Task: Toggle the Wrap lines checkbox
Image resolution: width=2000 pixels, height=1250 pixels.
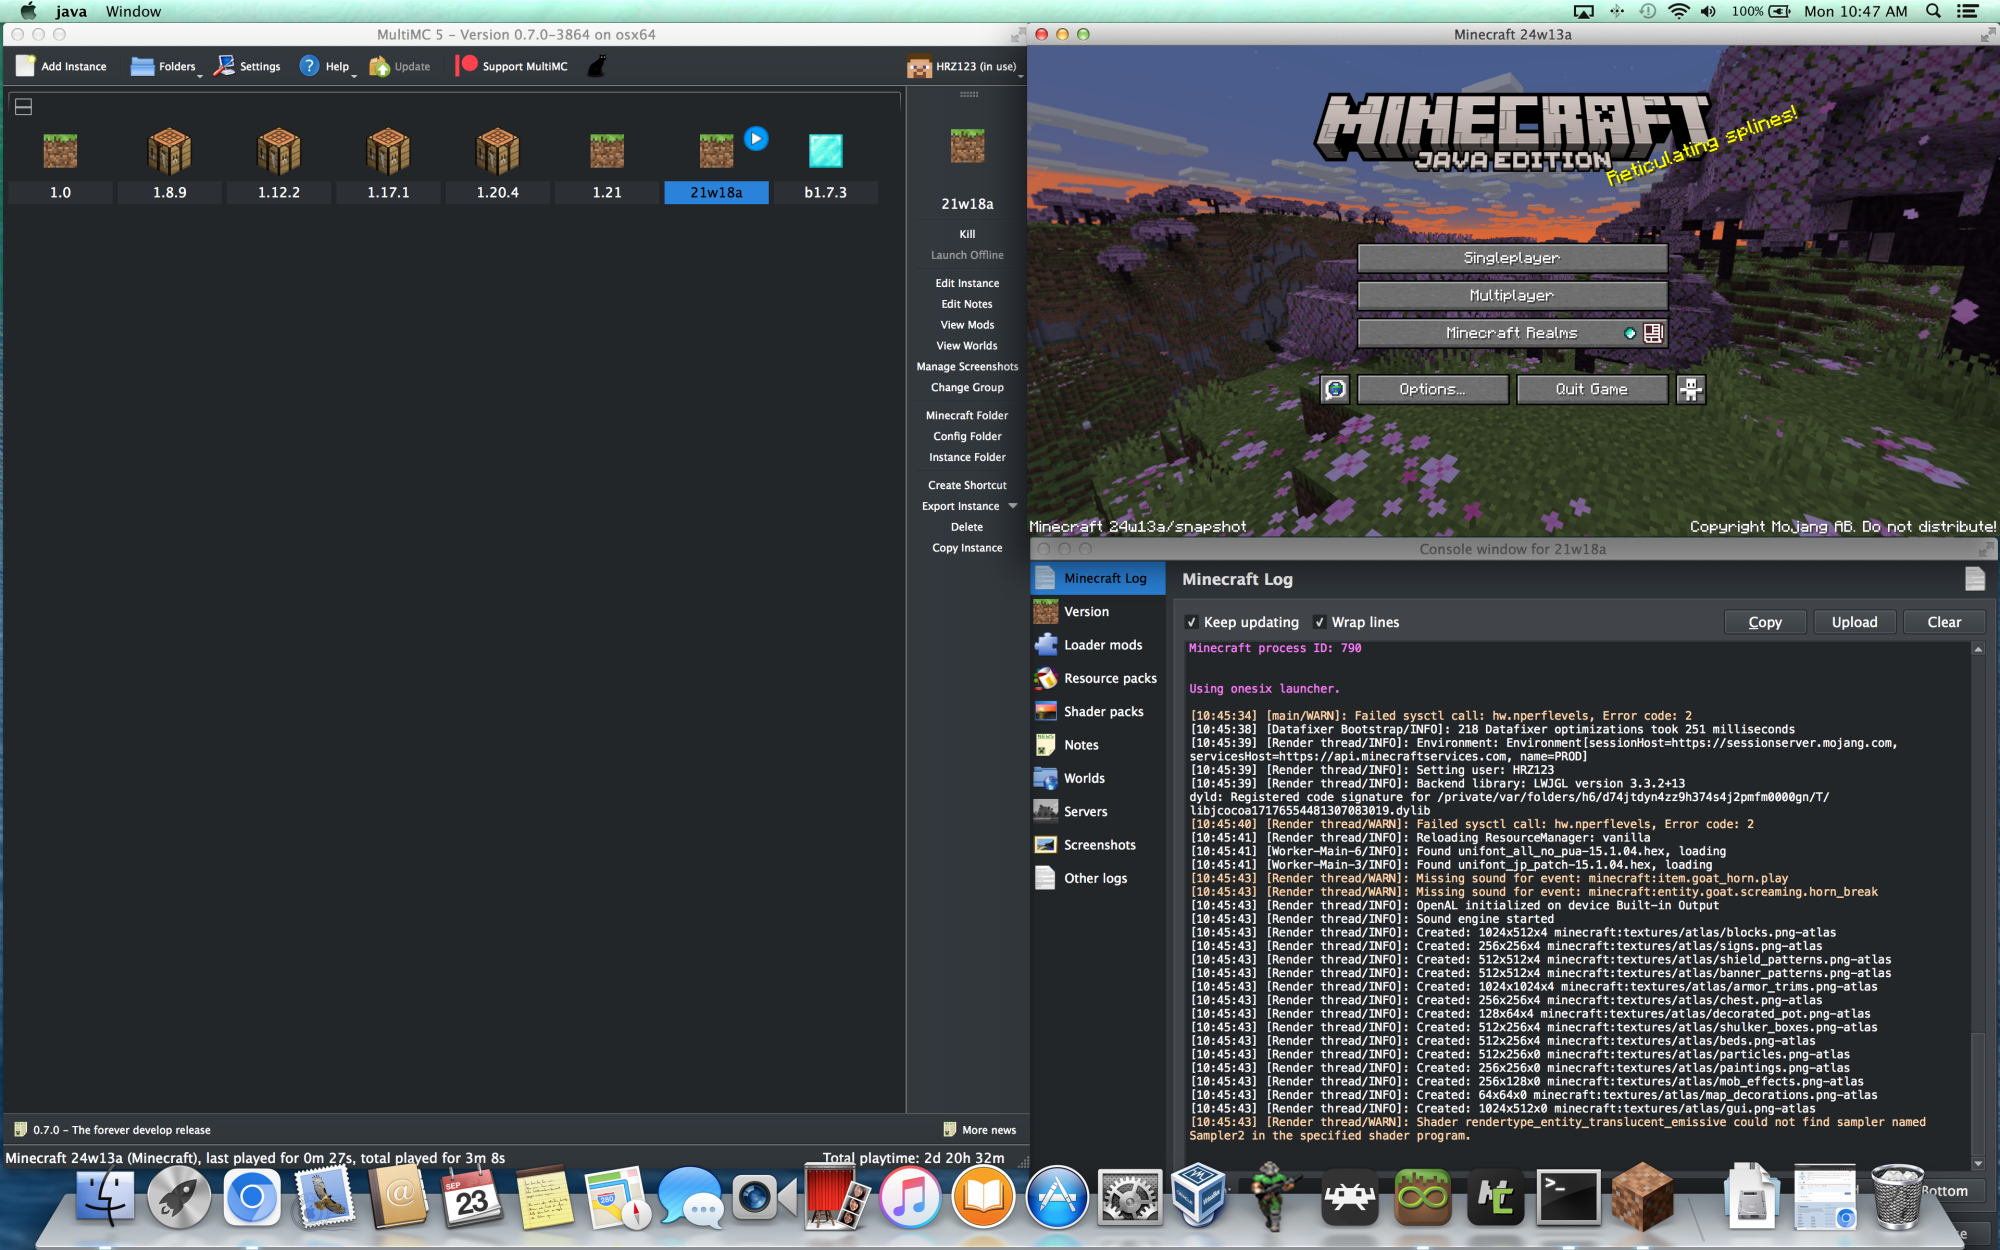Action: click(1319, 622)
